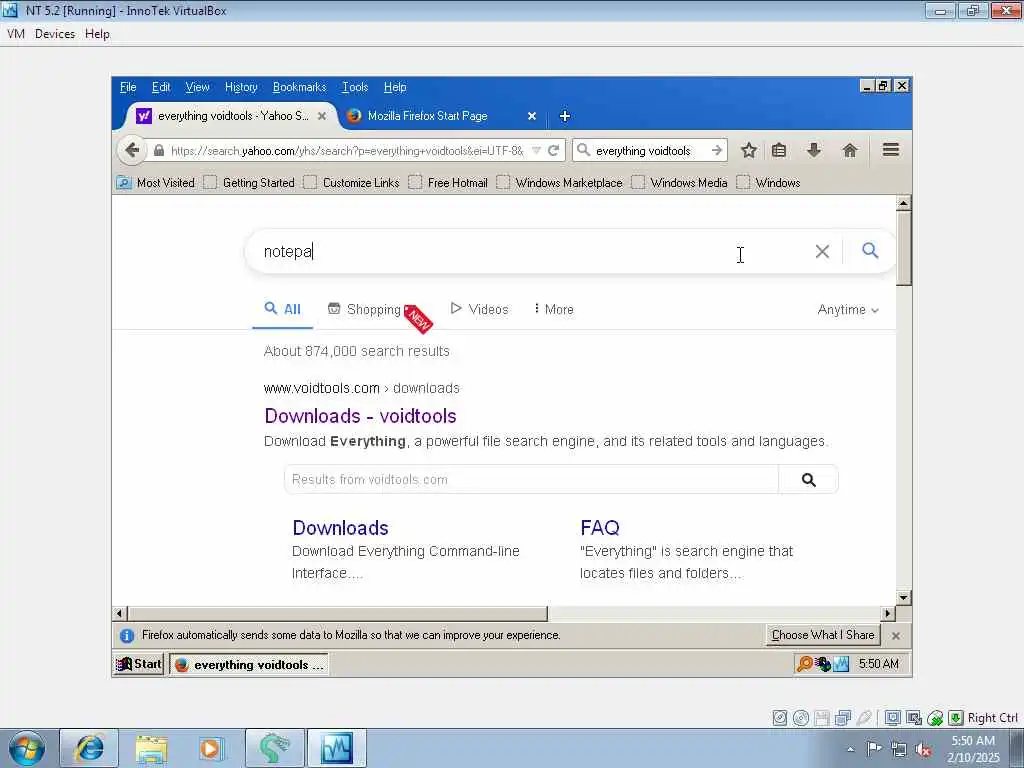Open Internet Explorer from host taskbar
The width and height of the screenshot is (1024, 768).
click(x=89, y=748)
